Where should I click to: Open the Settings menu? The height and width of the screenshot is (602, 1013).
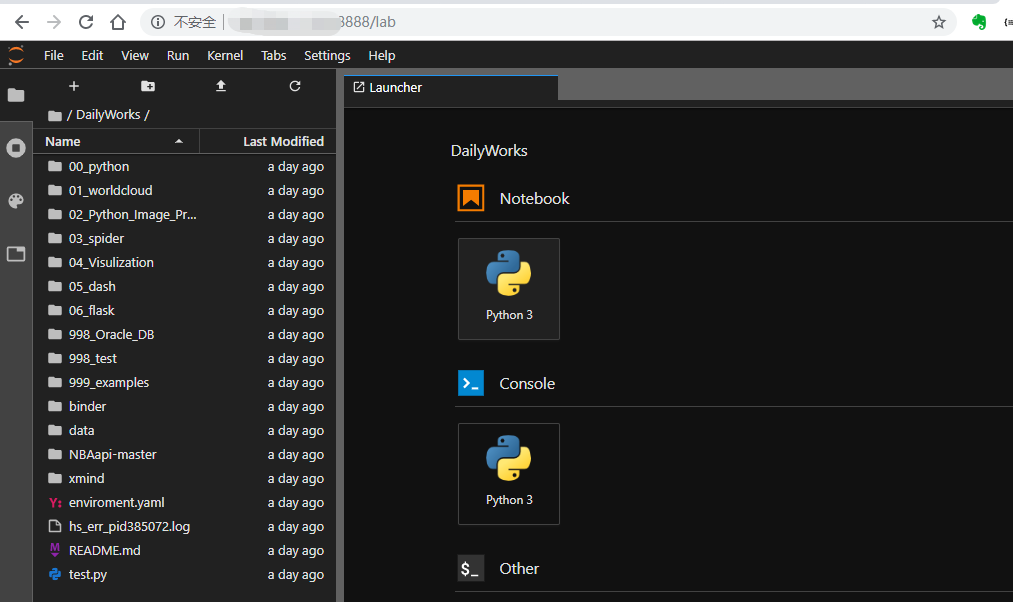pyautogui.click(x=327, y=56)
